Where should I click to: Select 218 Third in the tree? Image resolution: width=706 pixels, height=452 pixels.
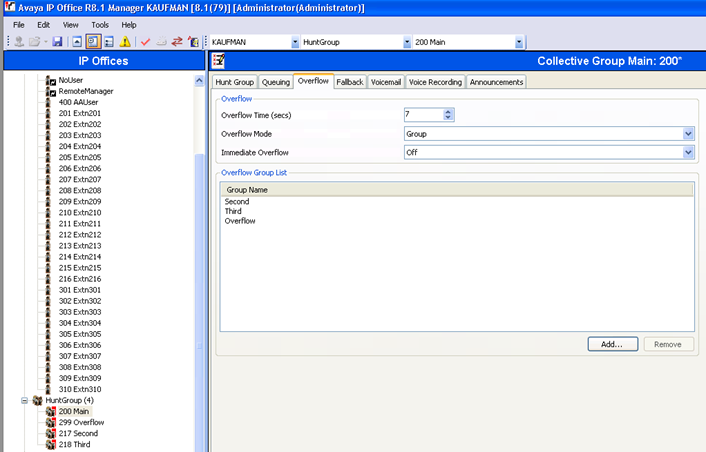tap(74, 444)
